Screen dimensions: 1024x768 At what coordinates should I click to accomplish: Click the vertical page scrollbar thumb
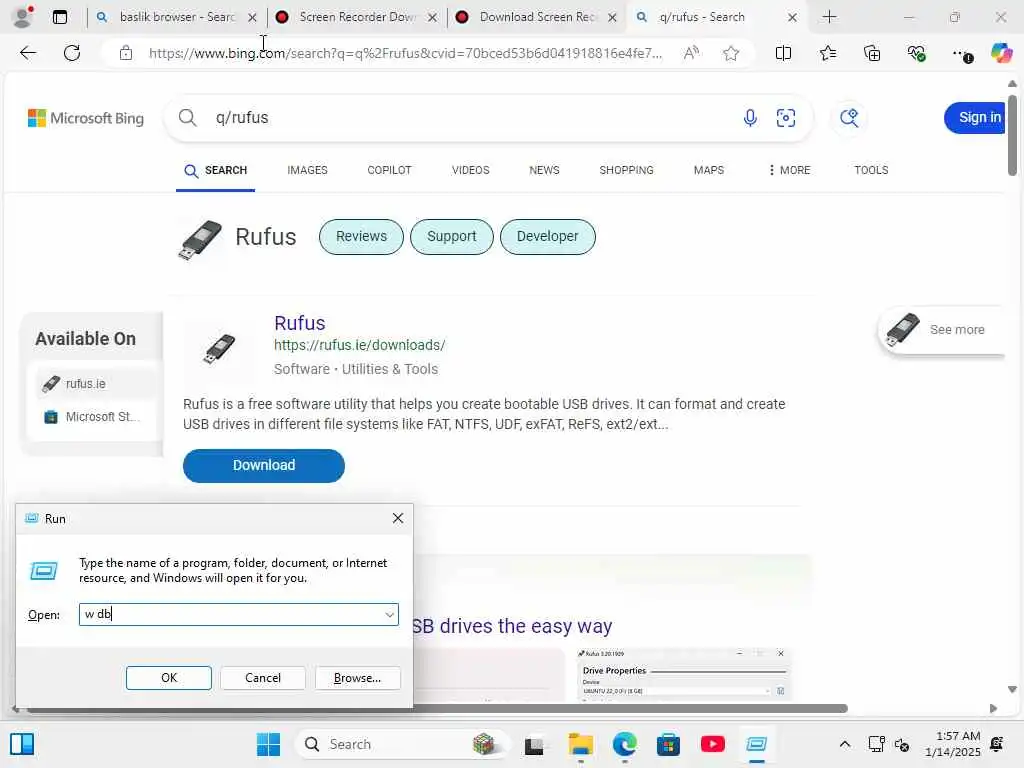[x=1012, y=135]
